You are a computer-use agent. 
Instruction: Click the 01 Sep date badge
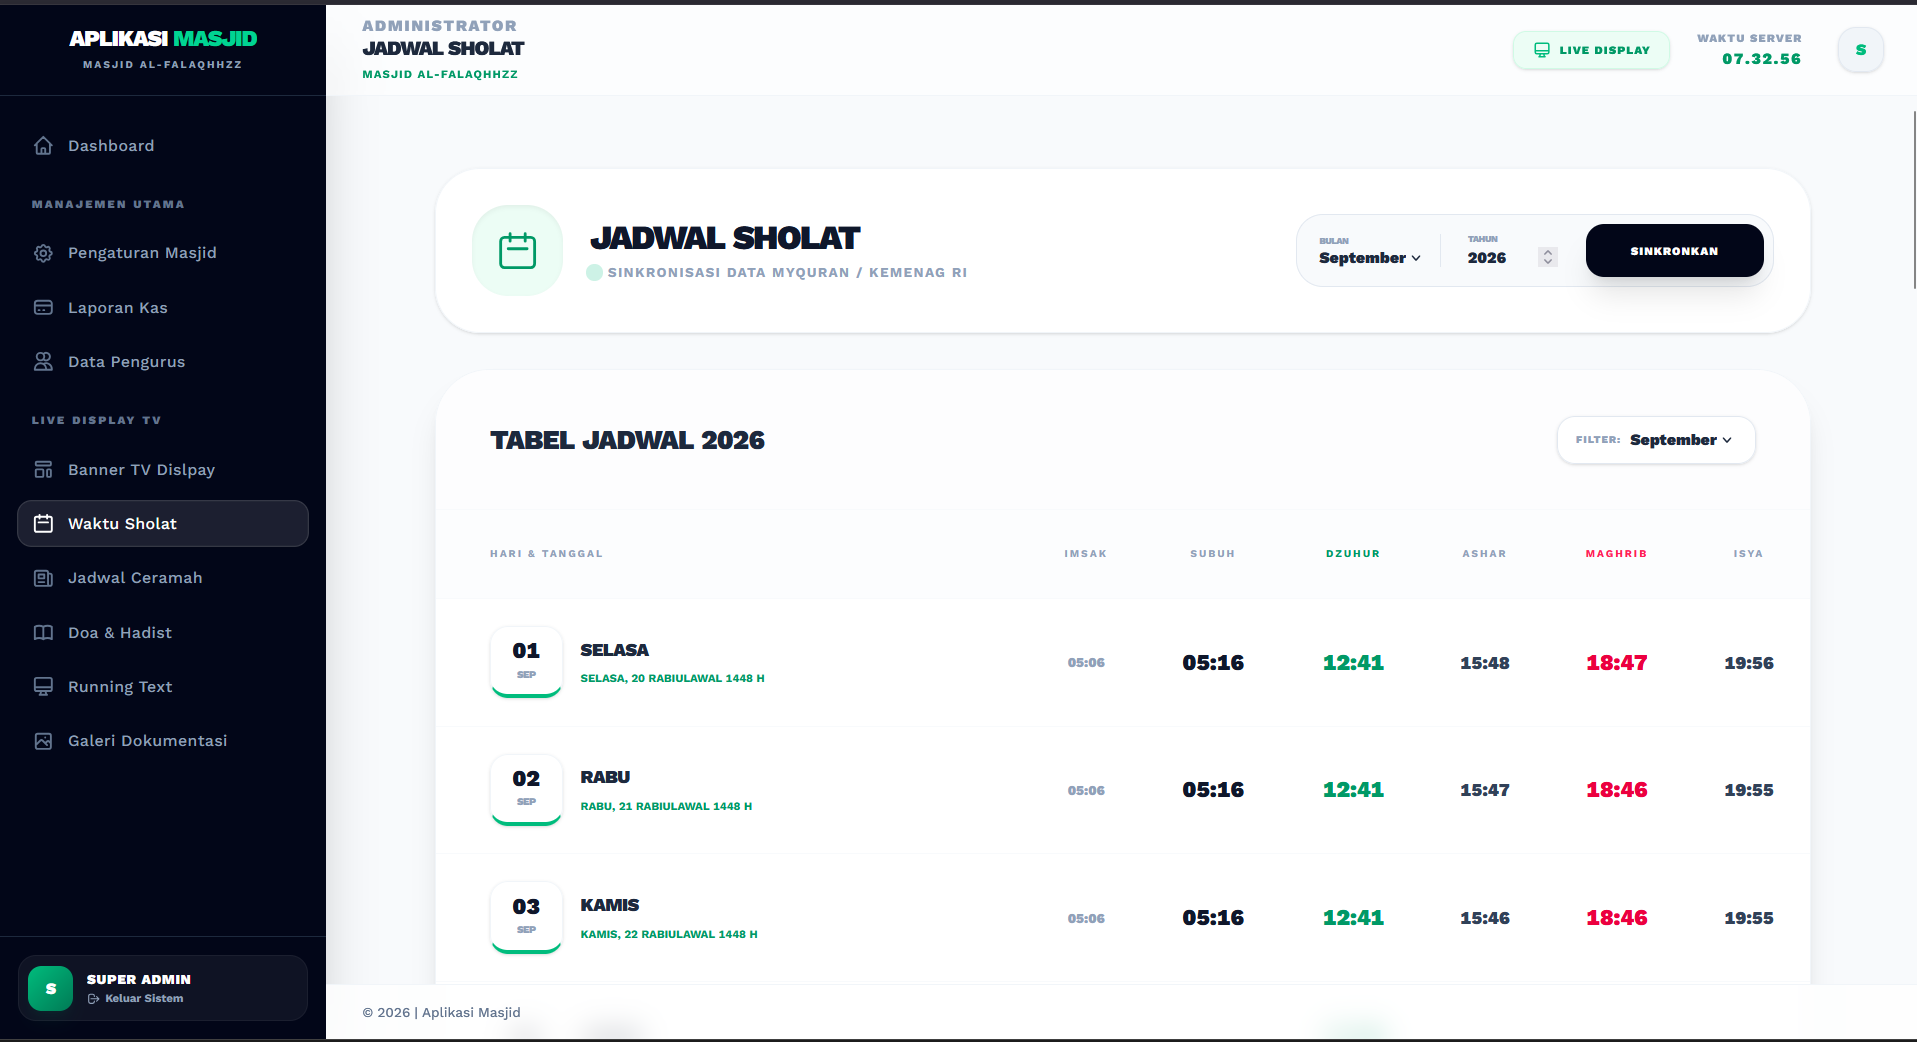coord(526,662)
